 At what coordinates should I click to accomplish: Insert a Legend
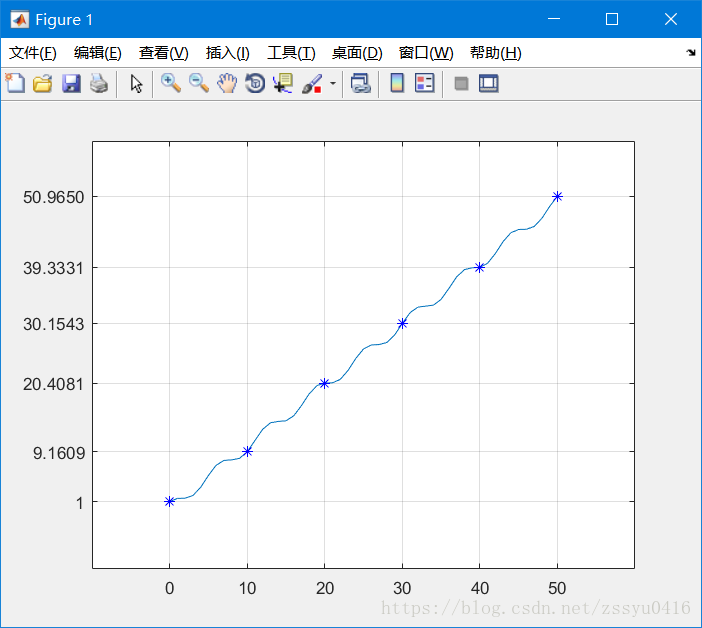point(424,83)
